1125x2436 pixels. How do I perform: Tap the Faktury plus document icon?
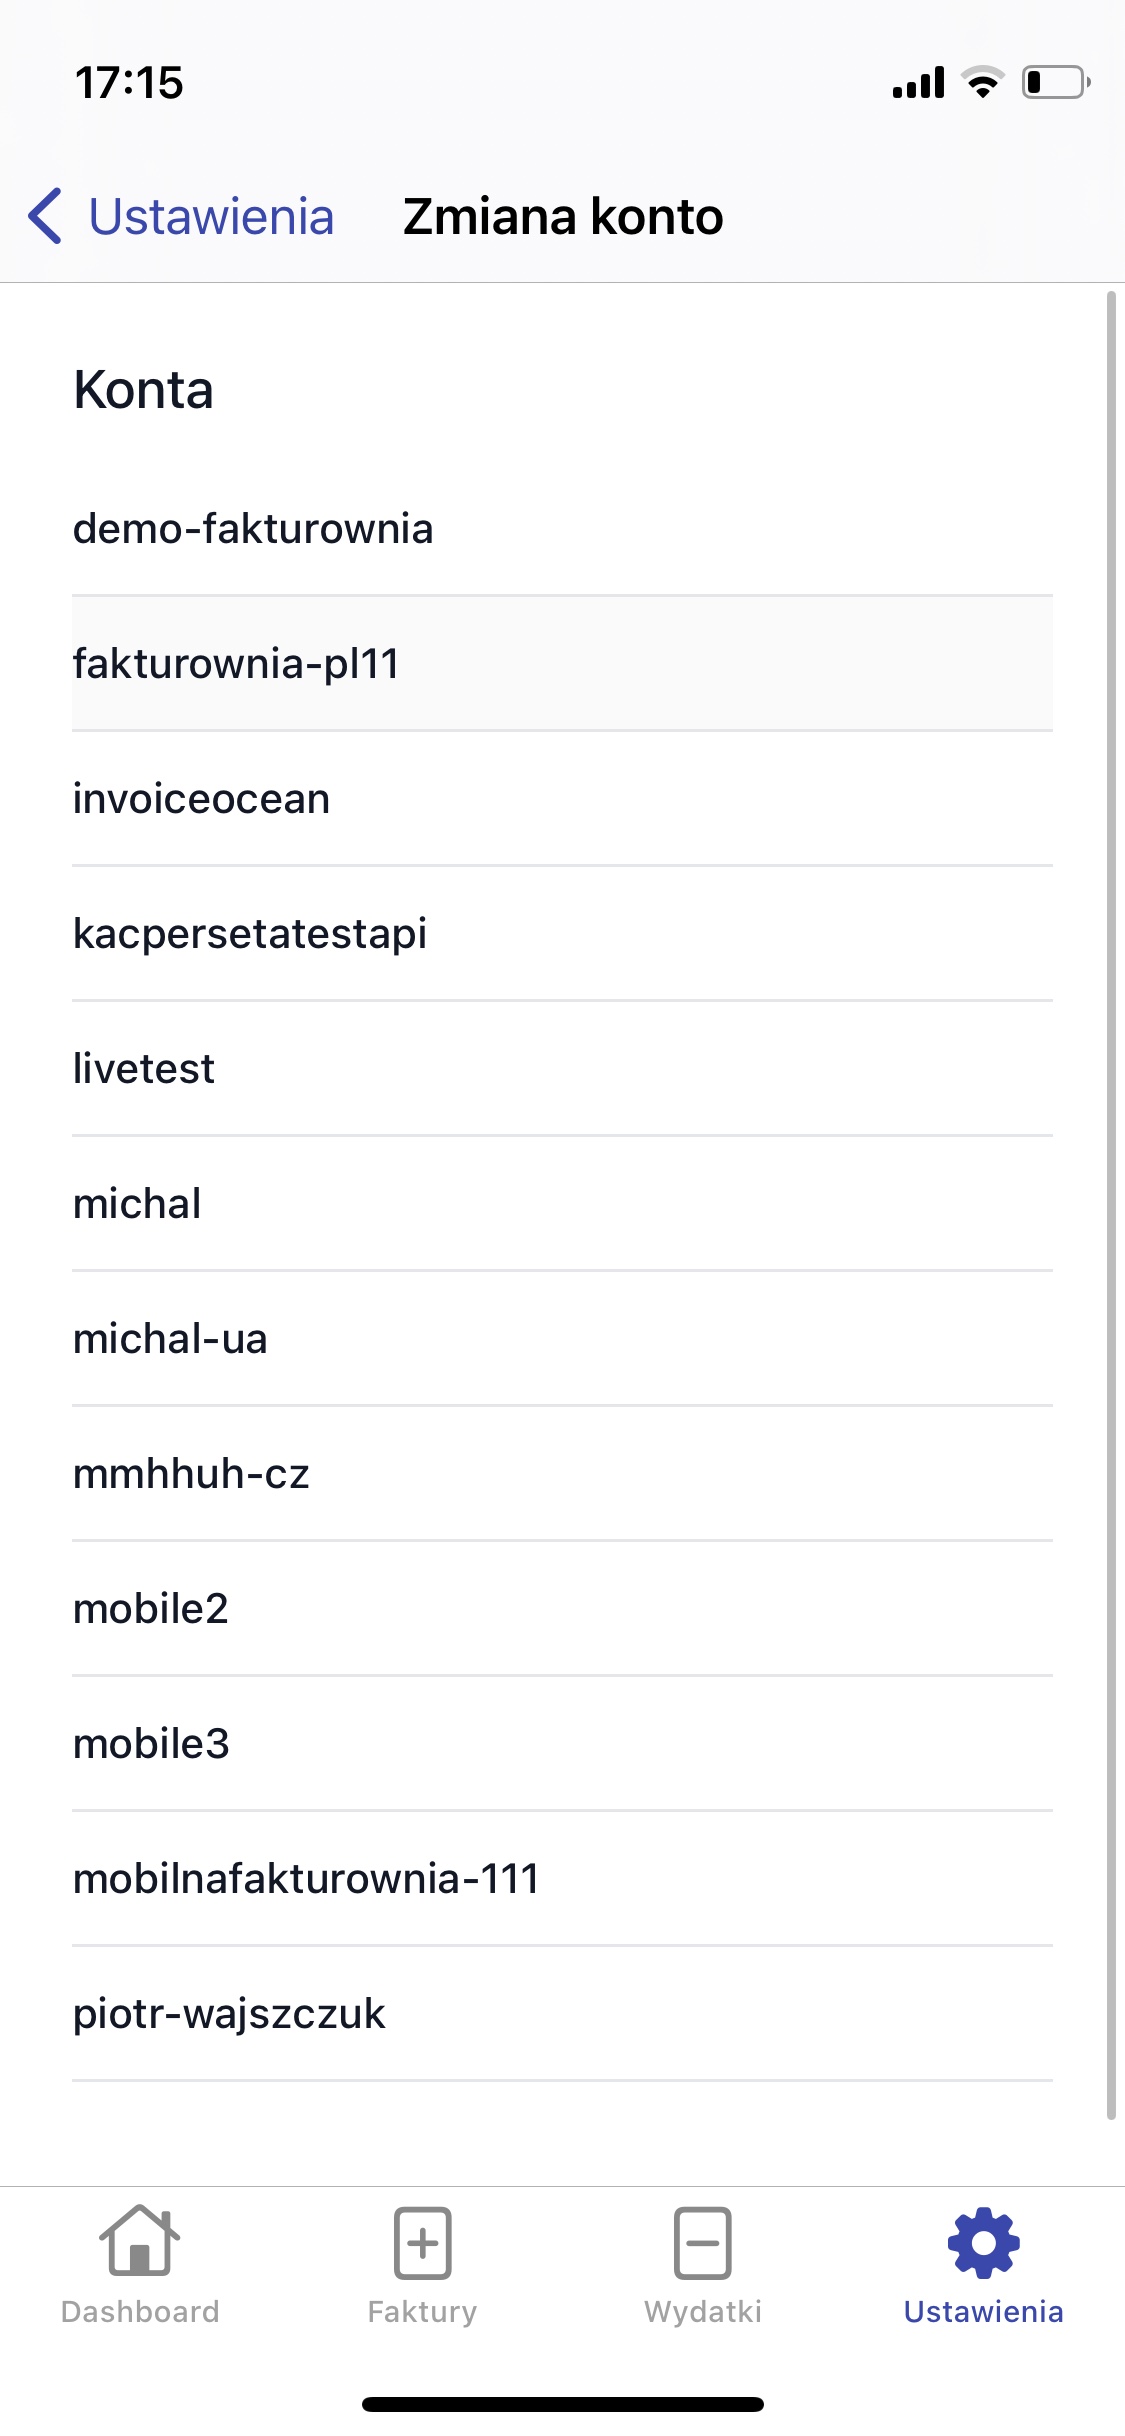(422, 2242)
